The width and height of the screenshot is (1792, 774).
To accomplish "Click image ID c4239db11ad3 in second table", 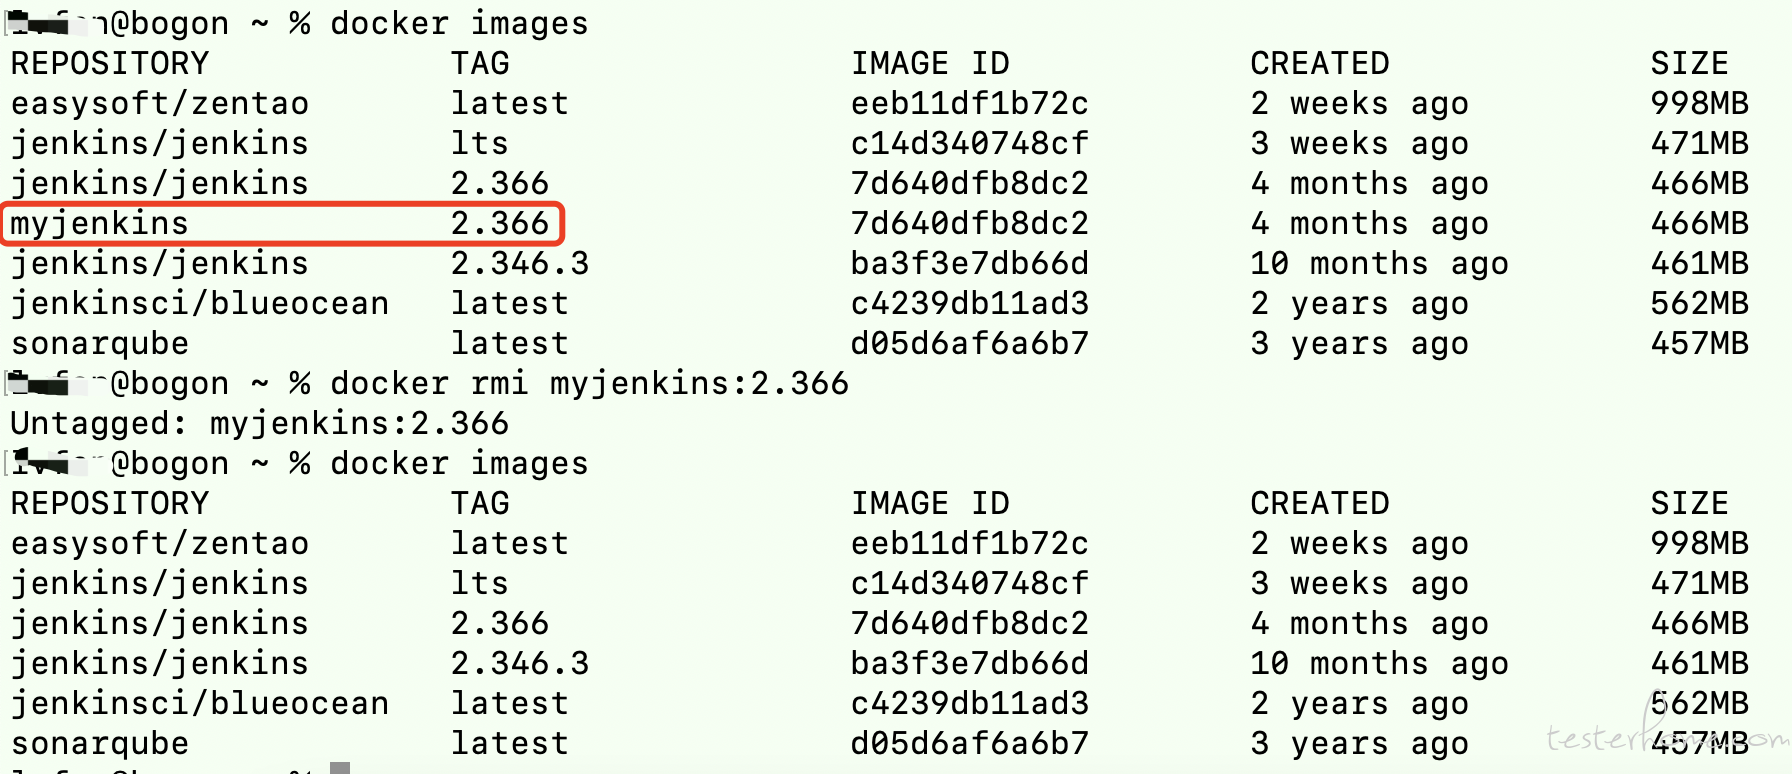I will coord(969,704).
